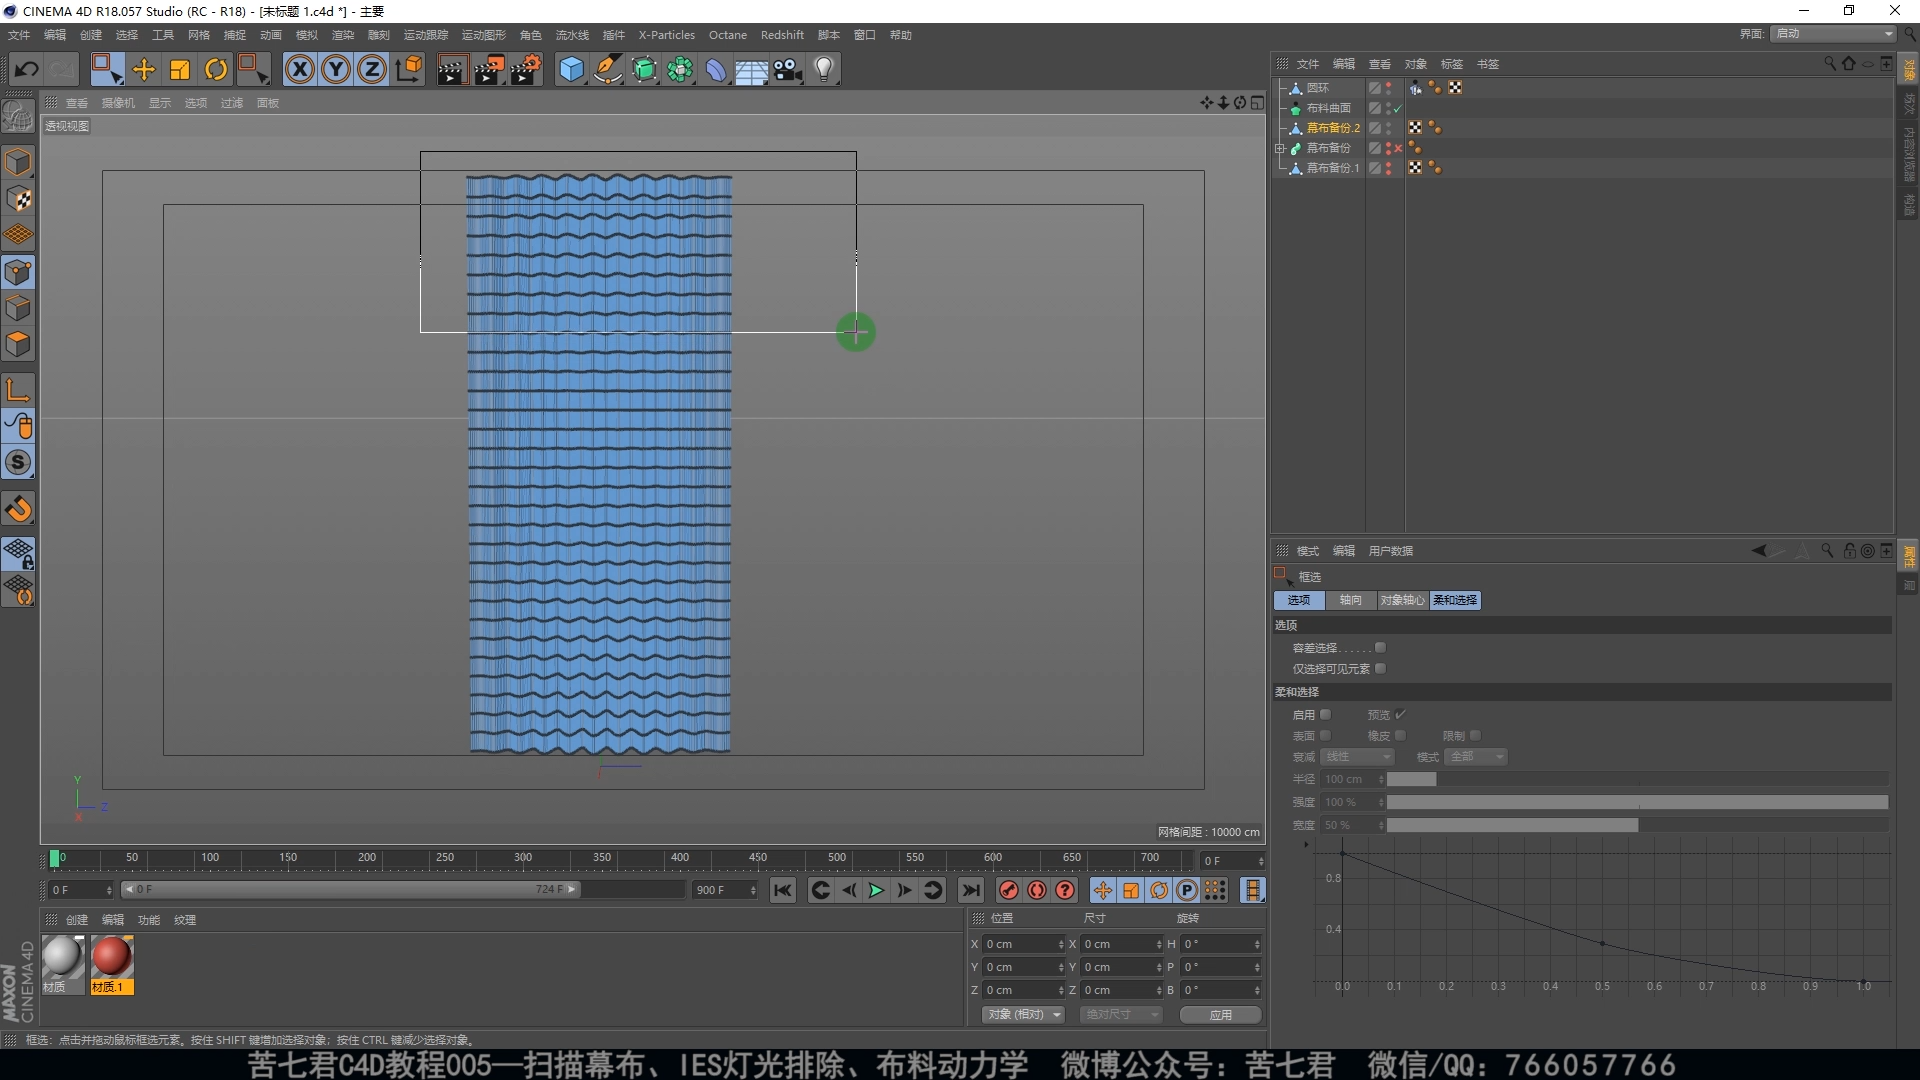The height and width of the screenshot is (1080, 1920).
Task: Select the red 材质.1 material thumbnail
Action: [111, 958]
